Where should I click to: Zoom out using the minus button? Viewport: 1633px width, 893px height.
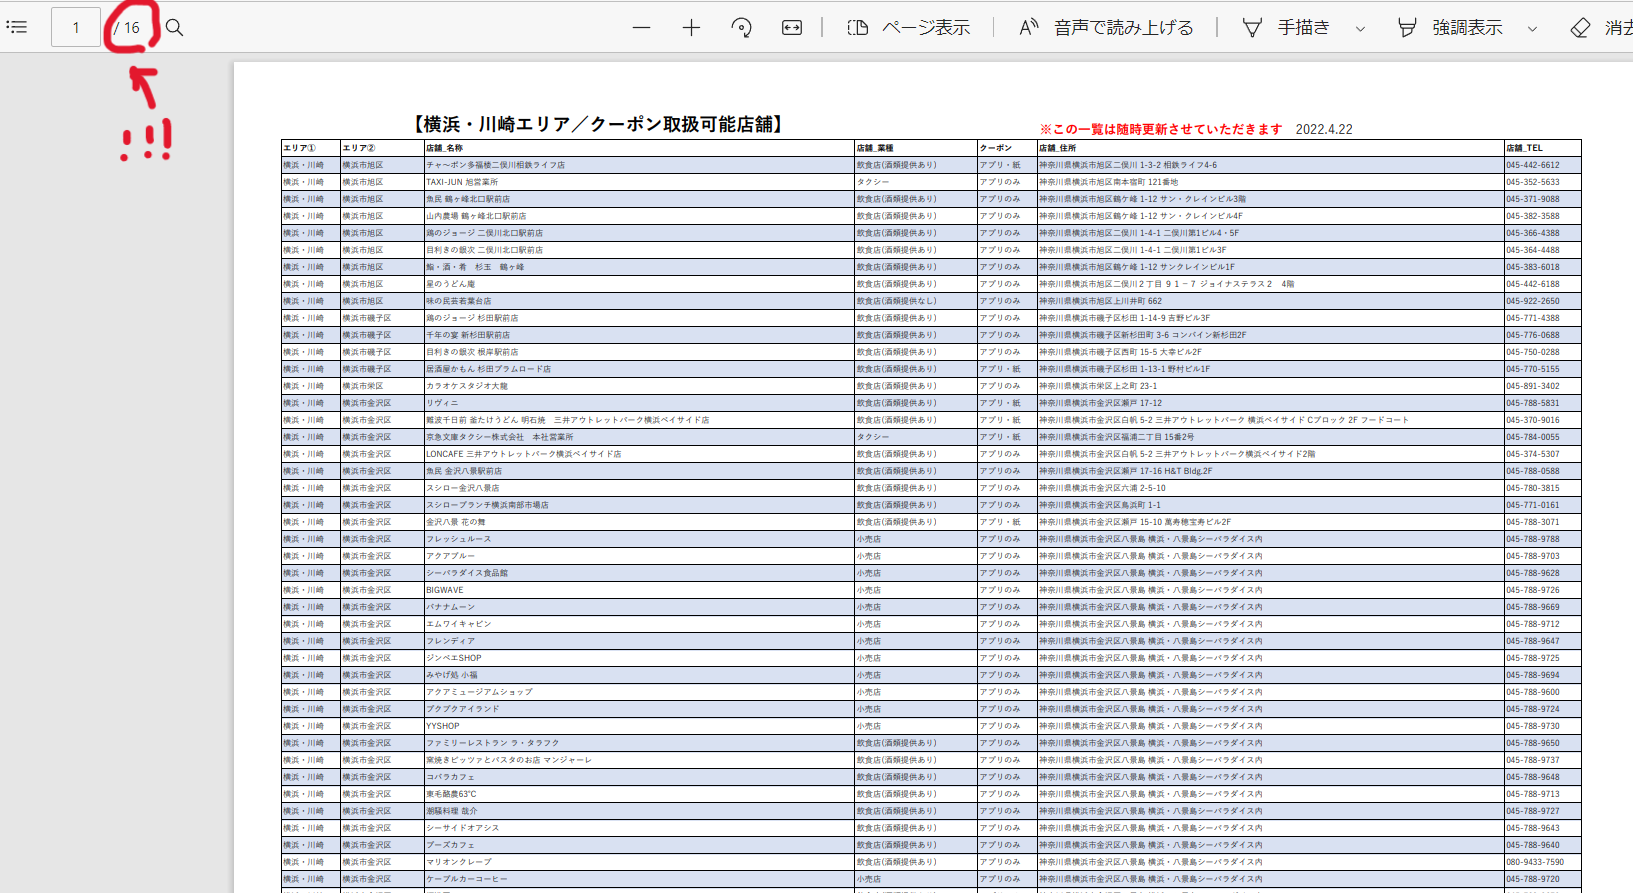(x=642, y=28)
